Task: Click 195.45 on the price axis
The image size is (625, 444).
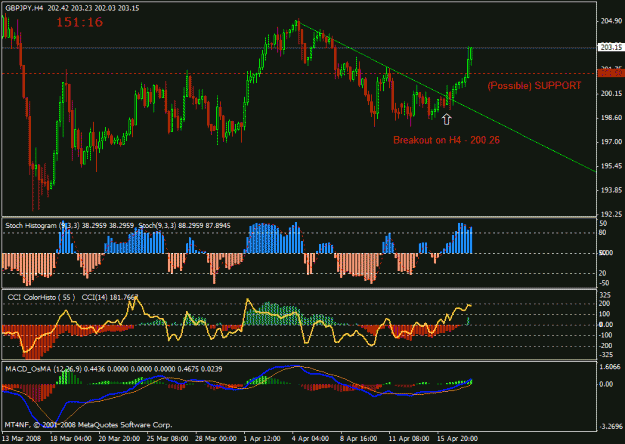Action: [x=611, y=166]
